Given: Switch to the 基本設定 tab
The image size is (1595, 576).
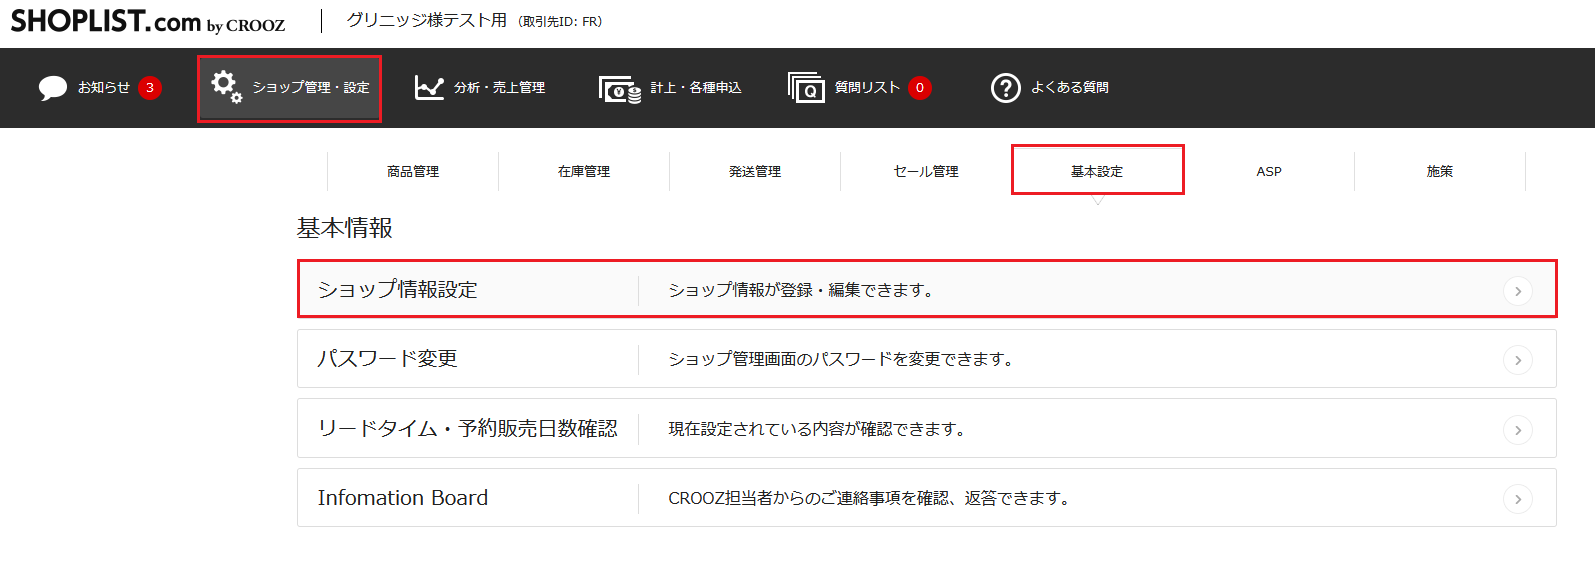Looking at the screenshot, I should (1097, 170).
